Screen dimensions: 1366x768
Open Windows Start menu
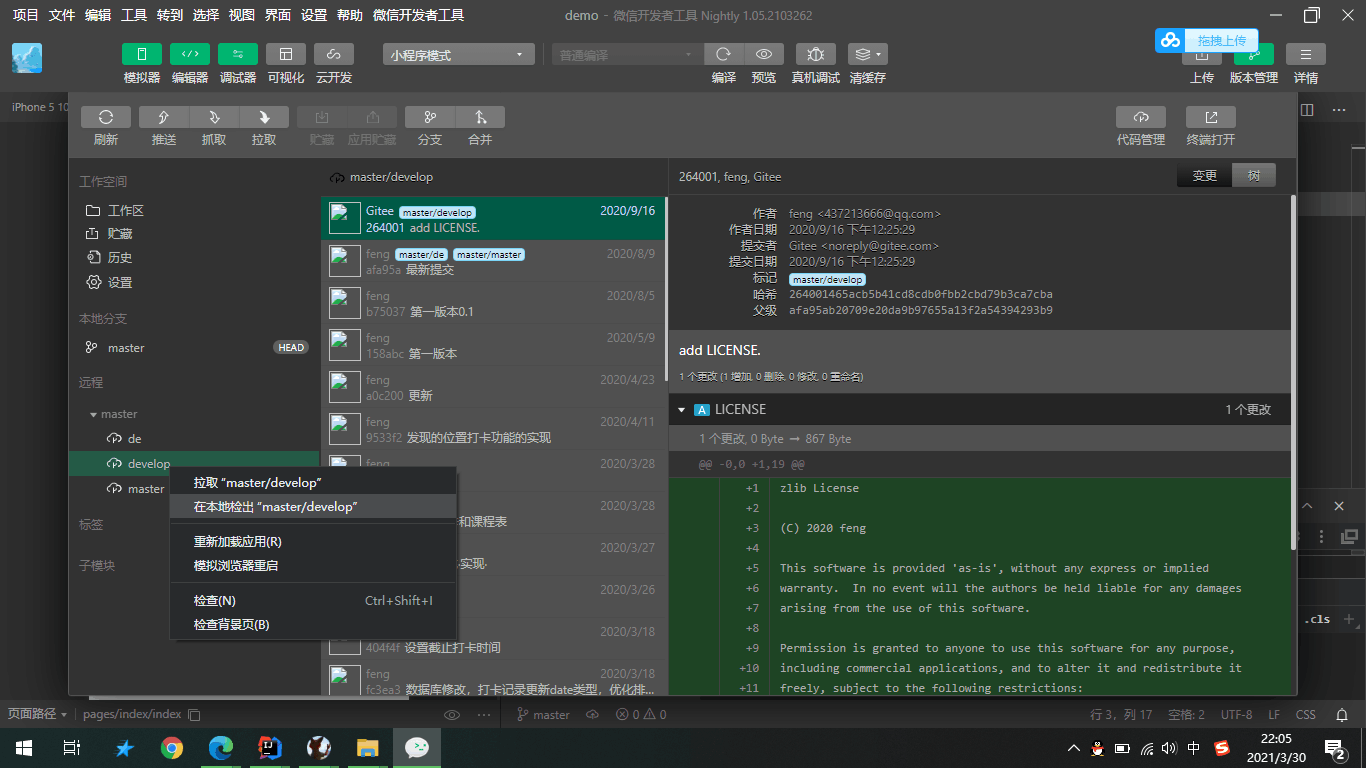pos(24,748)
